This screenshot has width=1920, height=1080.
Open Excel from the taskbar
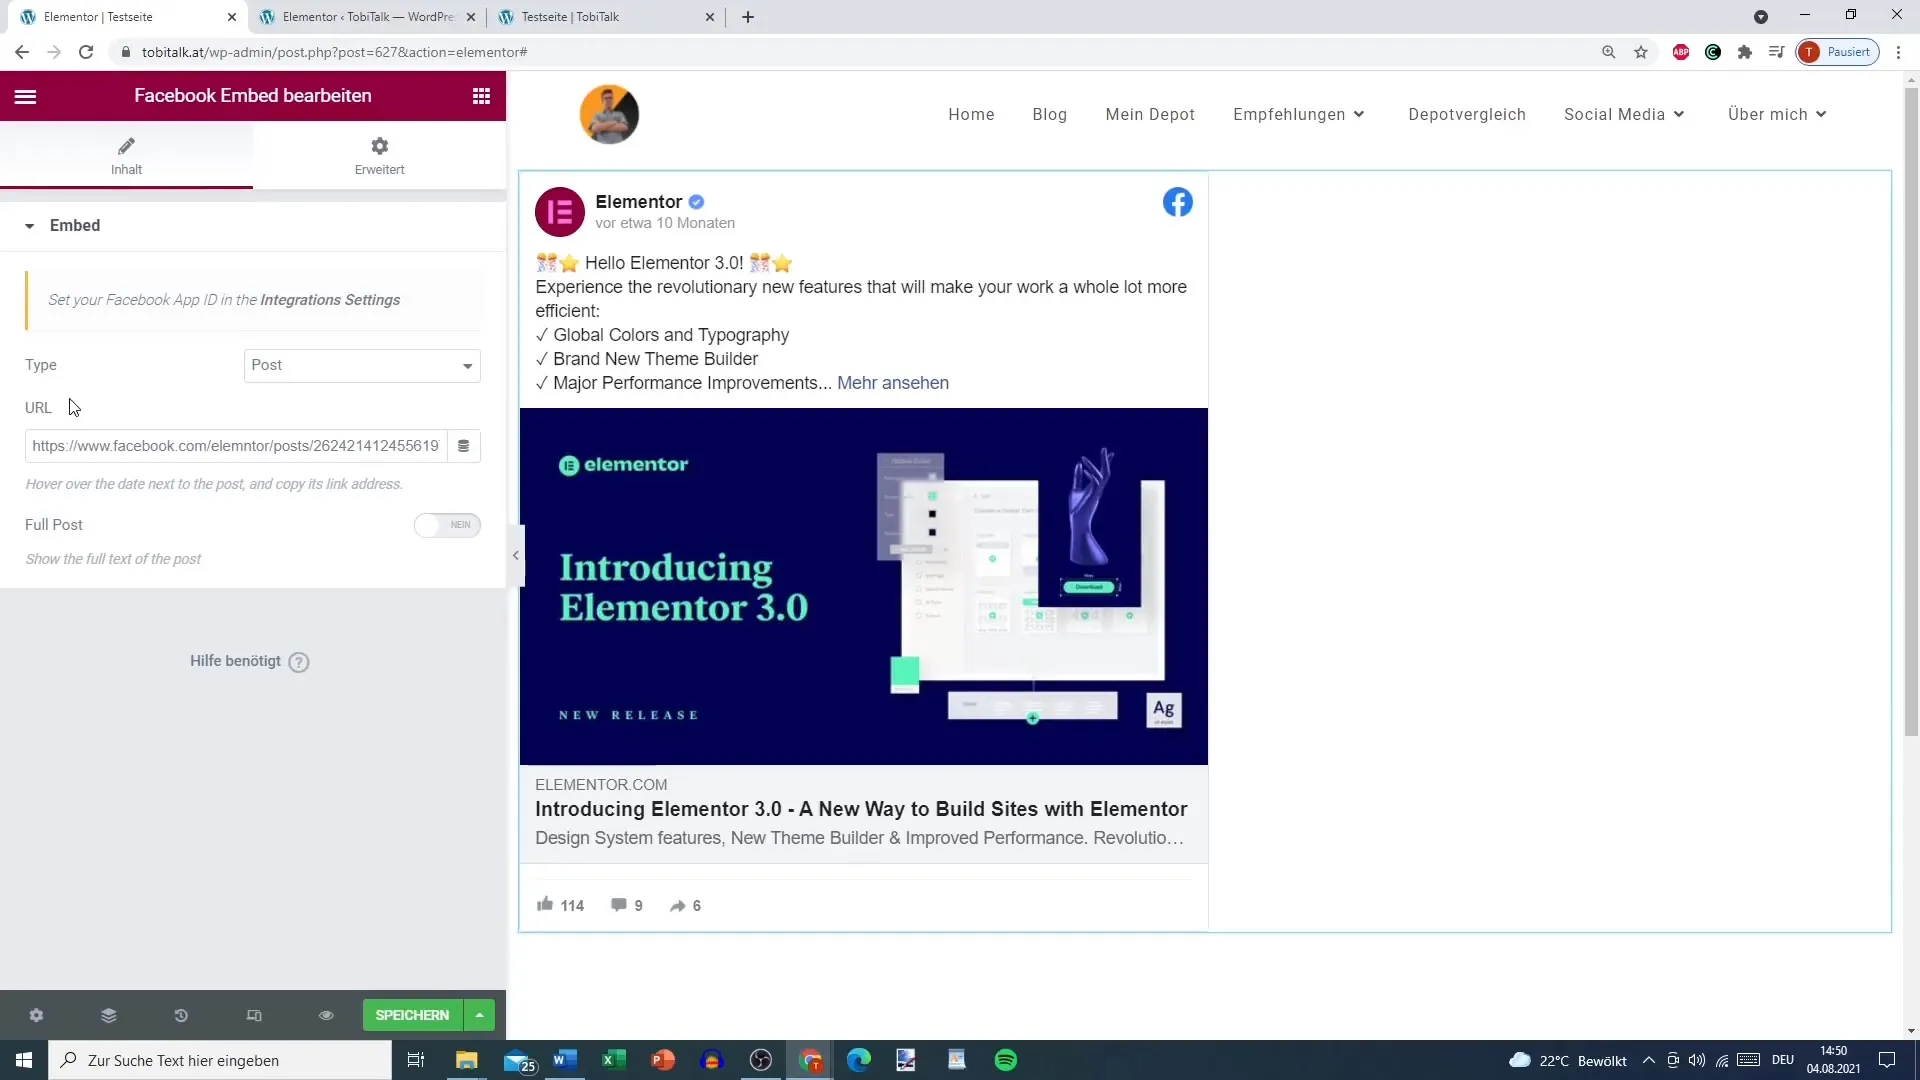[x=614, y=1060]
